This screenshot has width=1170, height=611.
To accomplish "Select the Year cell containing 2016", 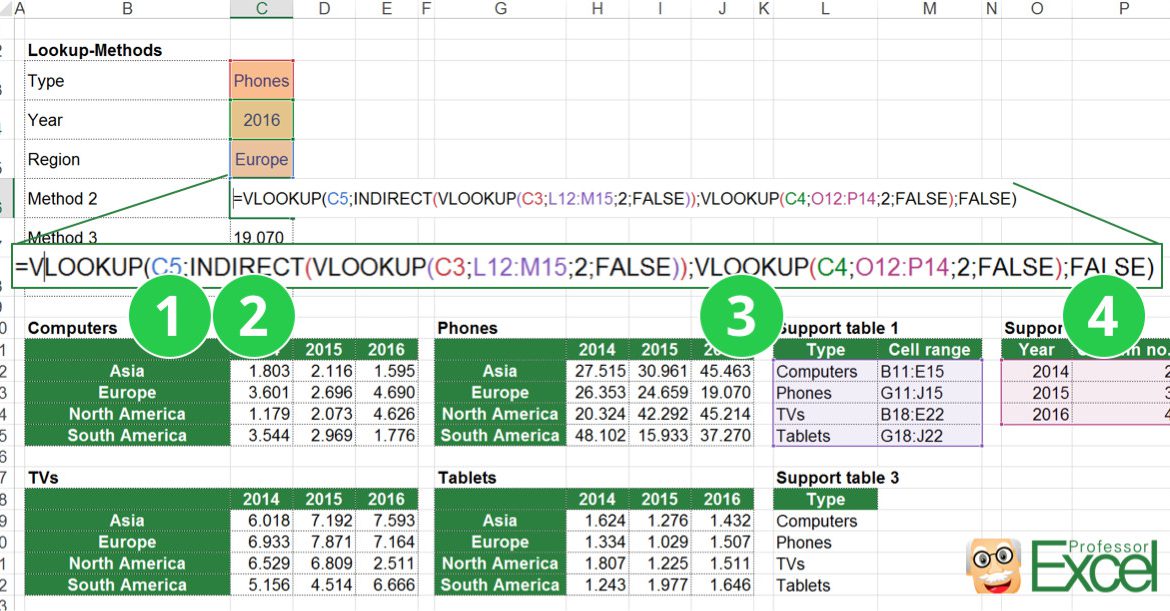I will [260, 119].
